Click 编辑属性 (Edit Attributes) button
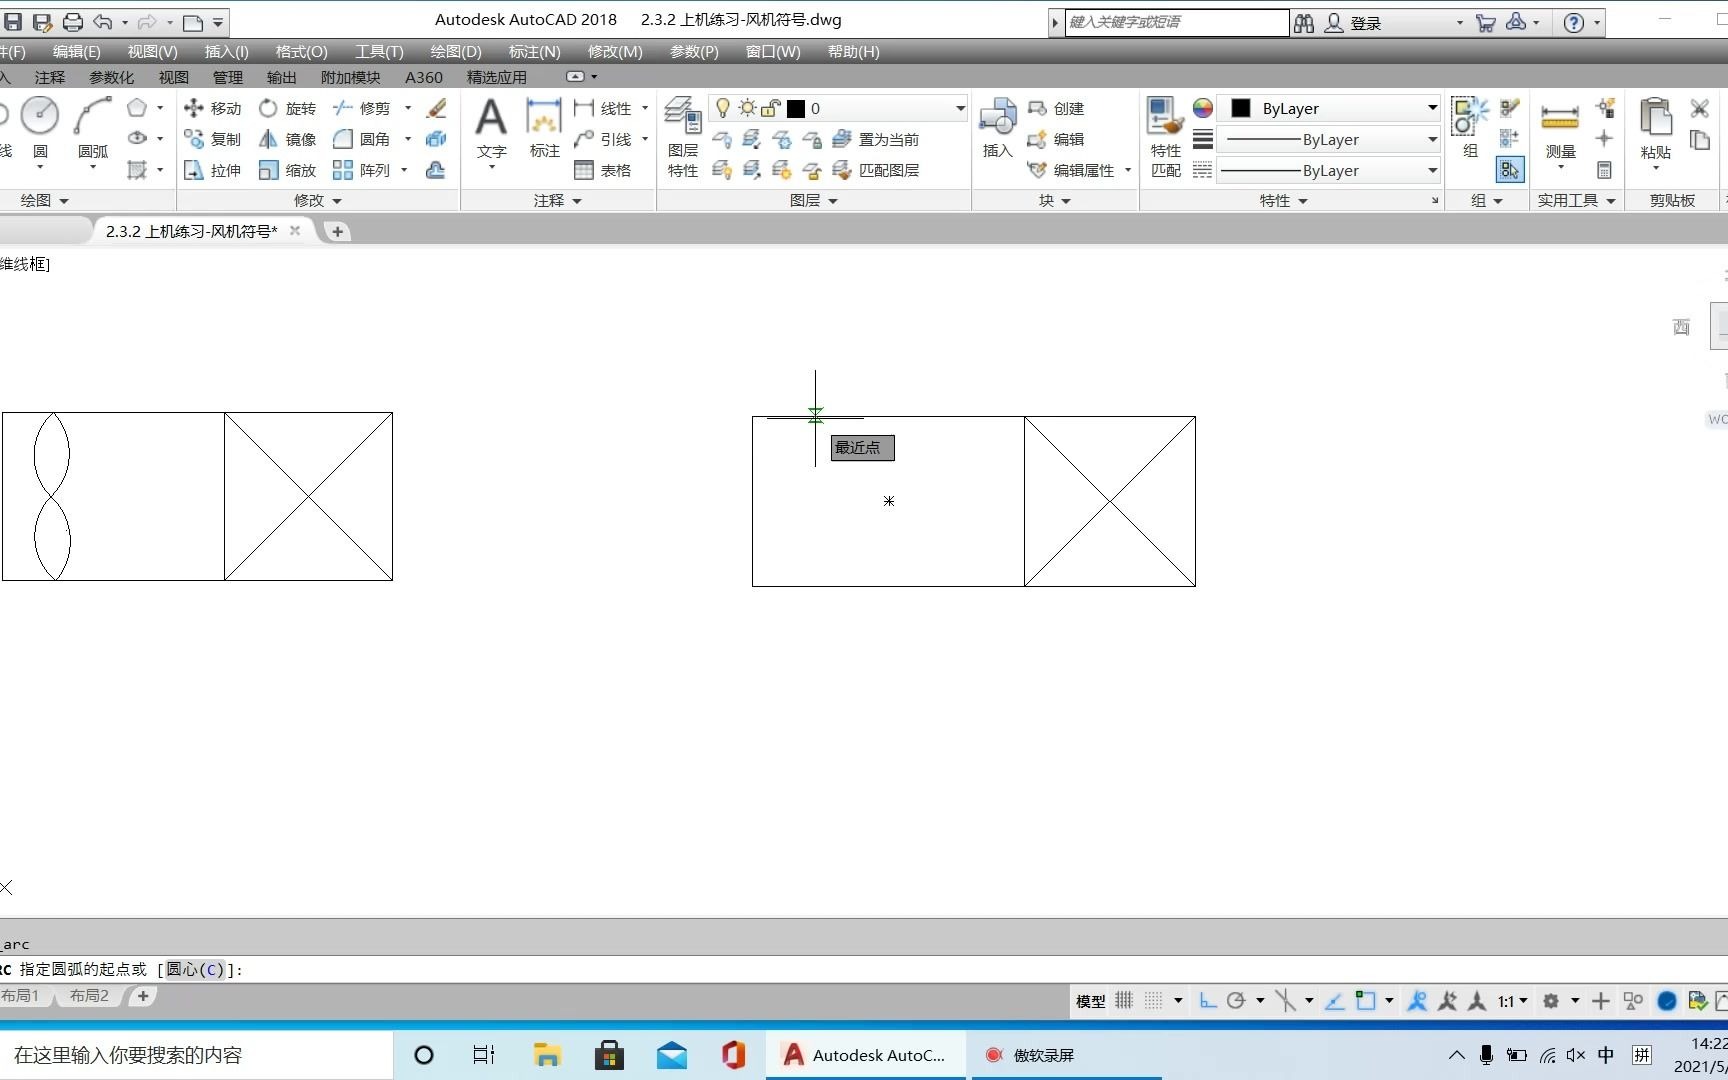 (1072, 170)
